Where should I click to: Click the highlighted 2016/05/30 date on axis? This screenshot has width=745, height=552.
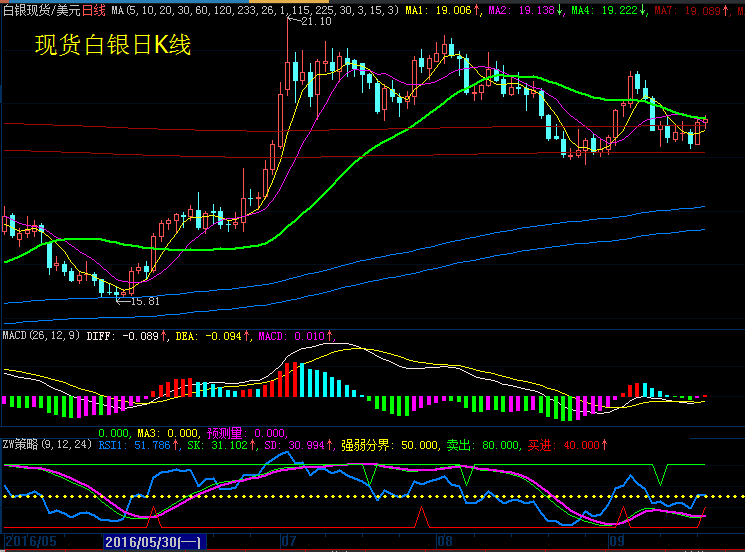coord(155,541)
